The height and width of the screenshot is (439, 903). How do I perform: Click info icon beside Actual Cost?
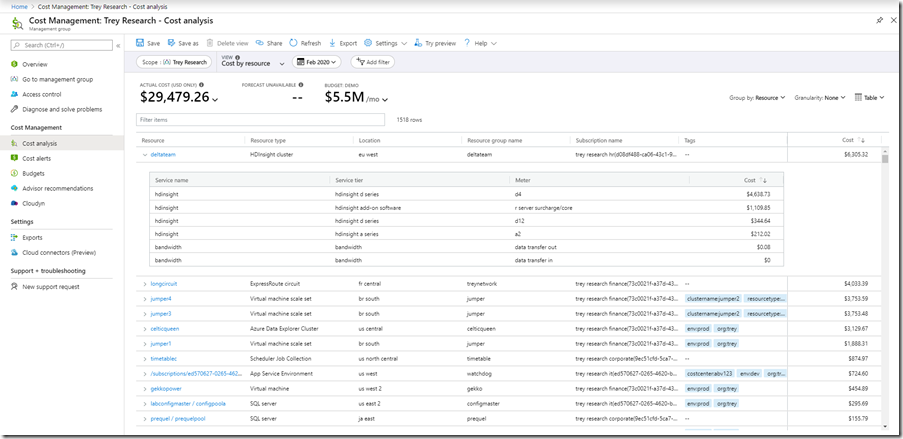pyautogui.click(x=202, y=85)
